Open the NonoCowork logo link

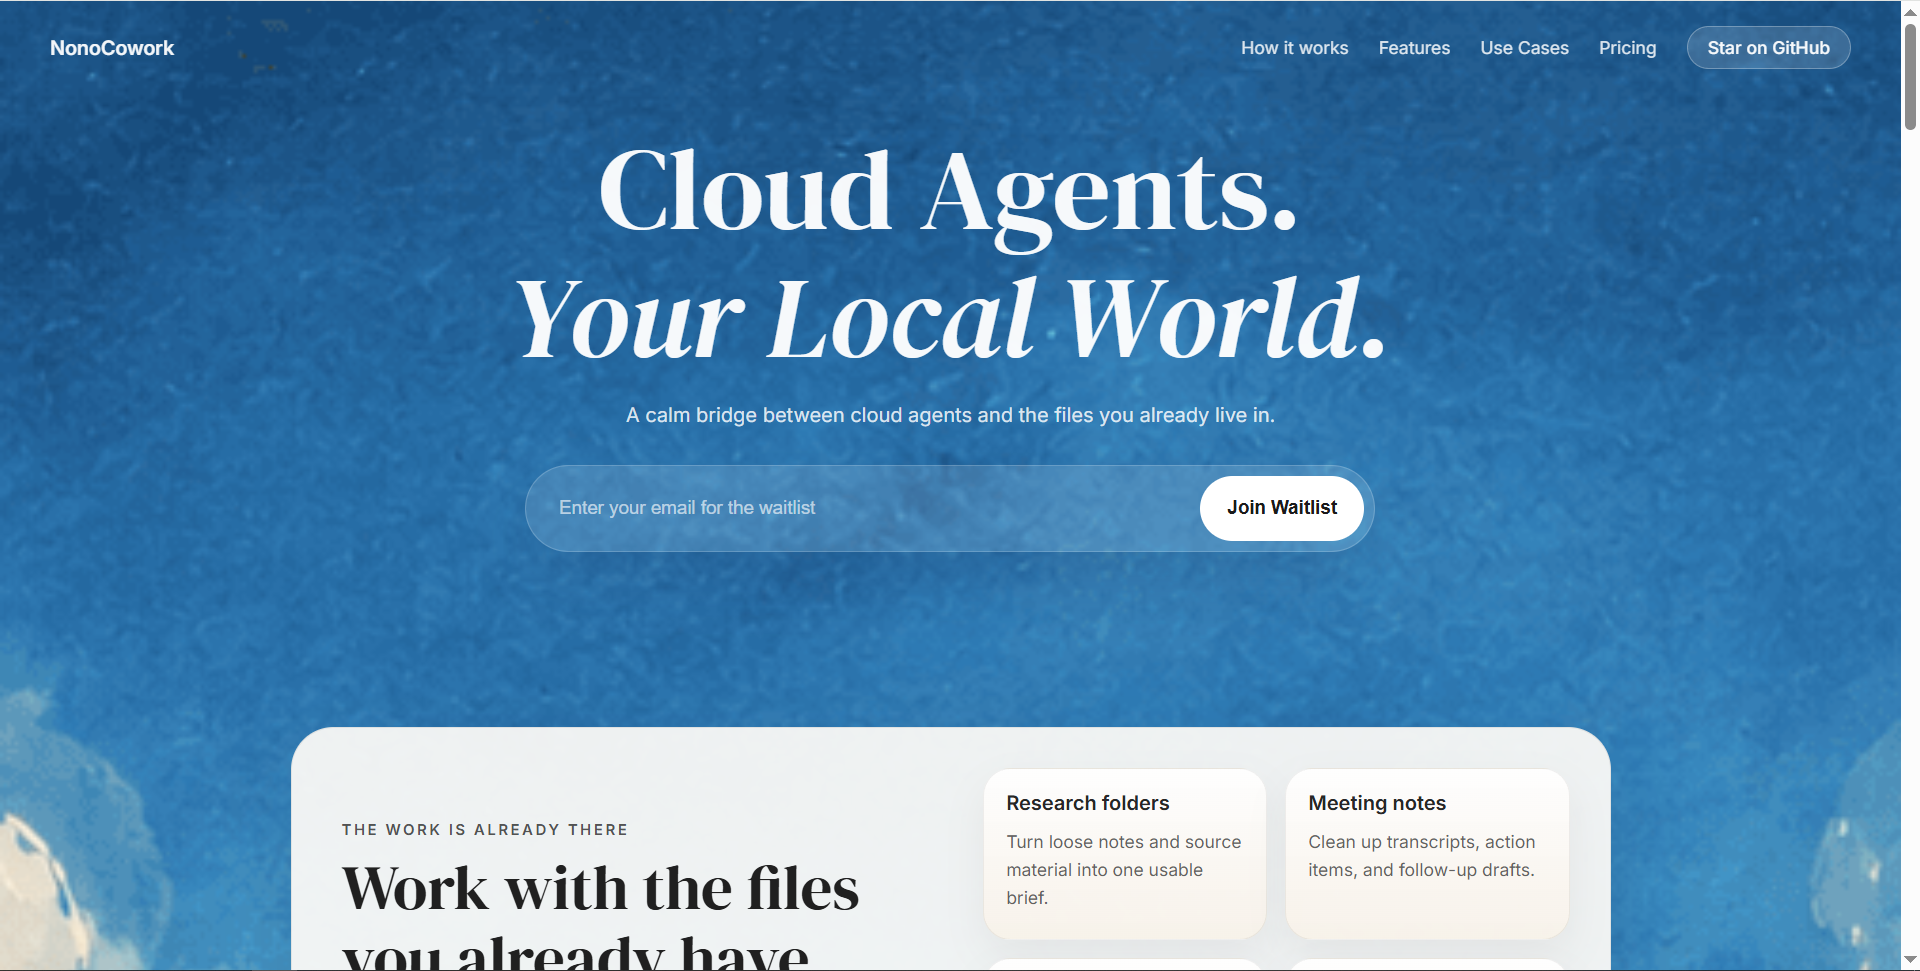coord(112,48)
